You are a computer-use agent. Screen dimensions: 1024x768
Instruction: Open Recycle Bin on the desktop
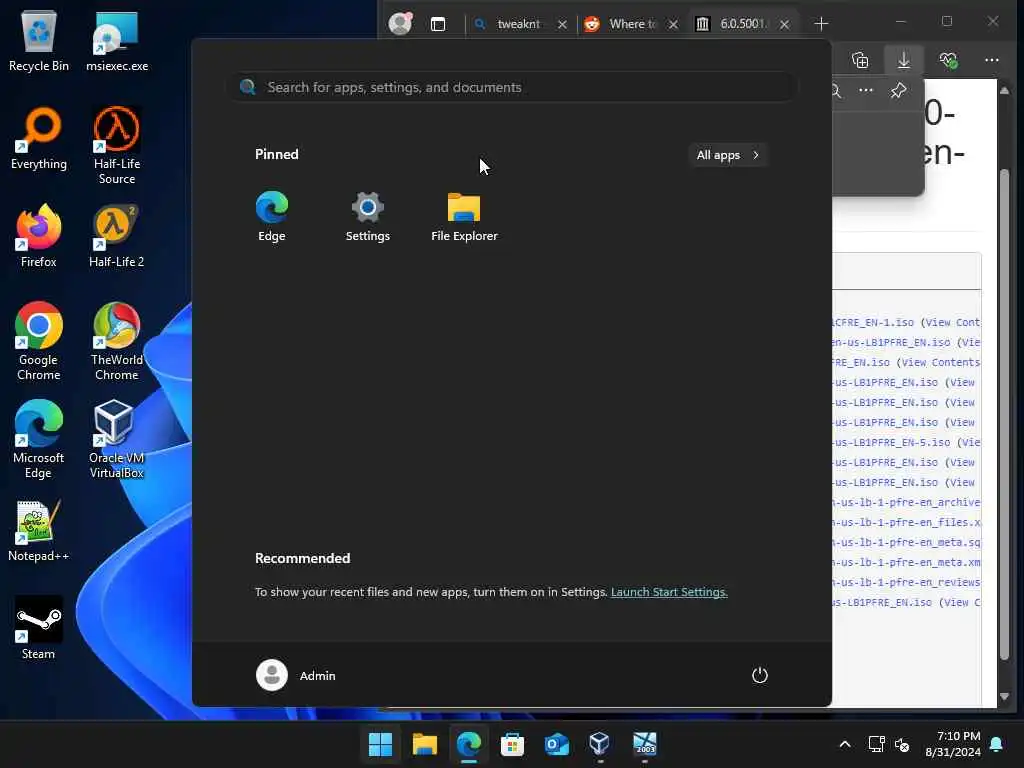pyautogui.click(x=39, y=41)
